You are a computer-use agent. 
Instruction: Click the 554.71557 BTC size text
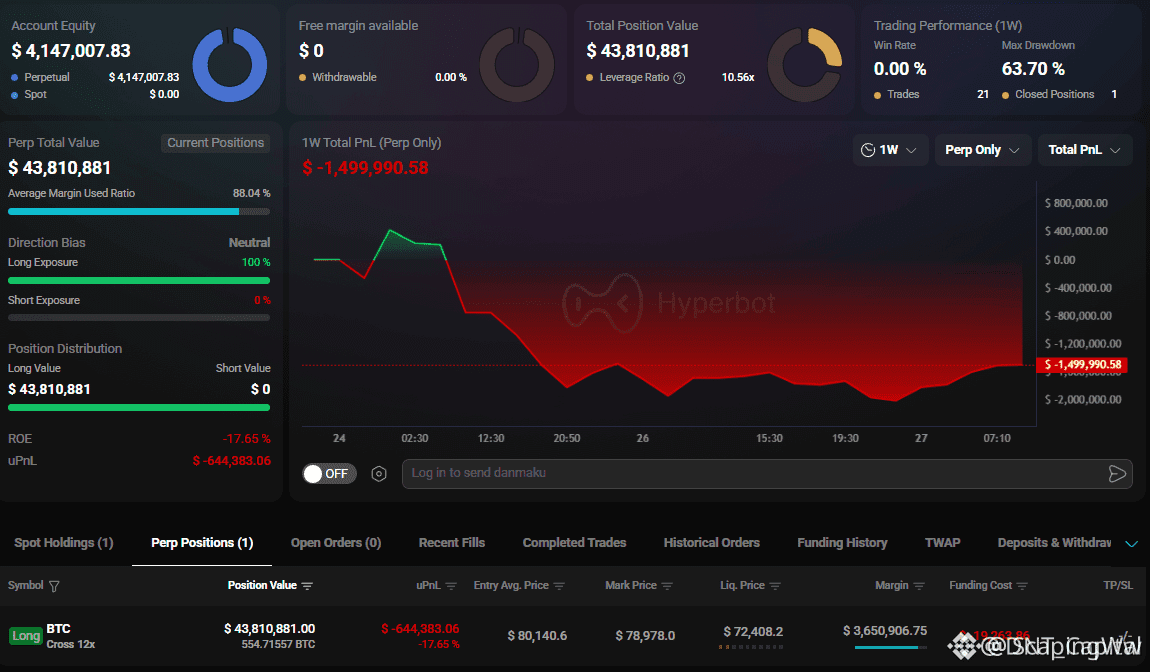pyautogui.click(x=278, y=644)
